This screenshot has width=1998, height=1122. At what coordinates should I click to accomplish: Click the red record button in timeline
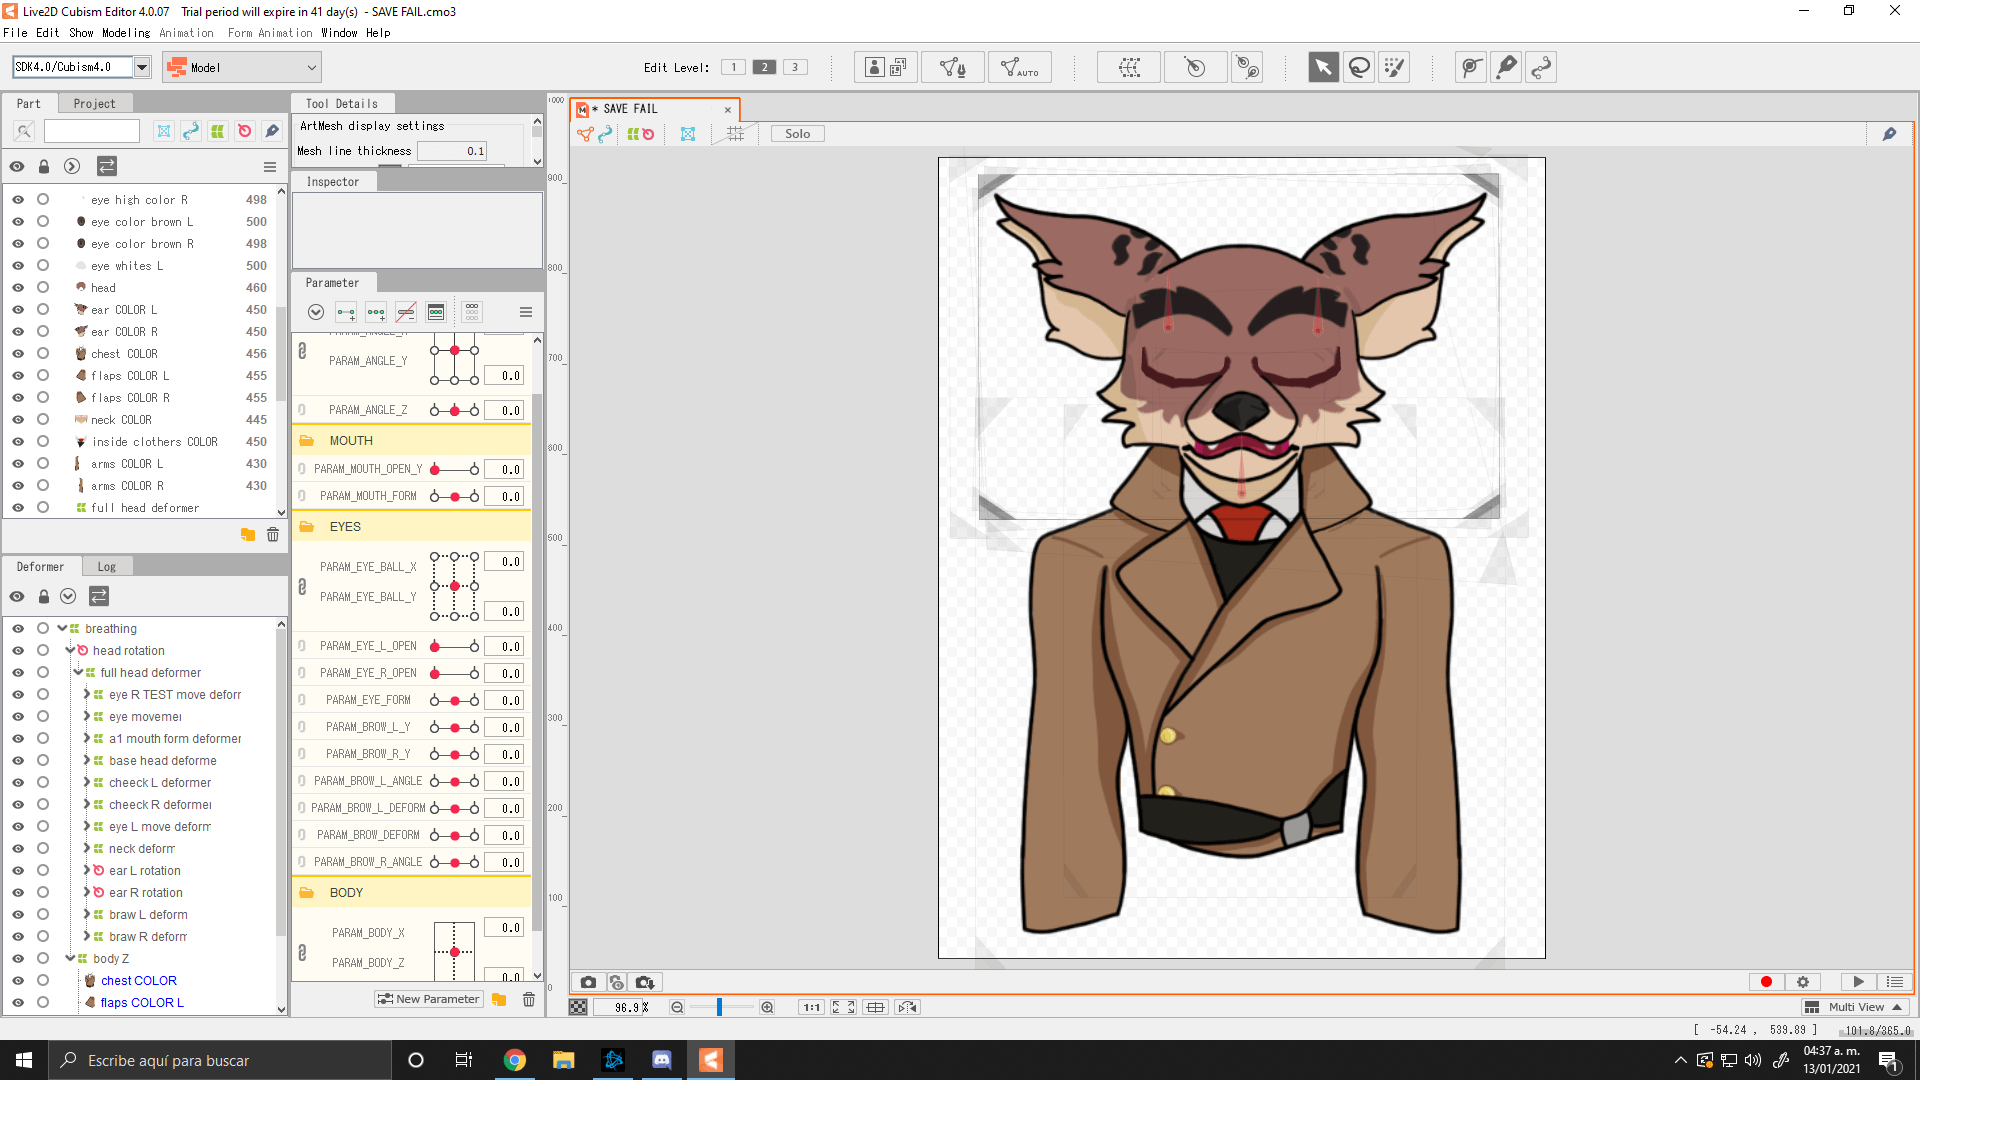1767,982
